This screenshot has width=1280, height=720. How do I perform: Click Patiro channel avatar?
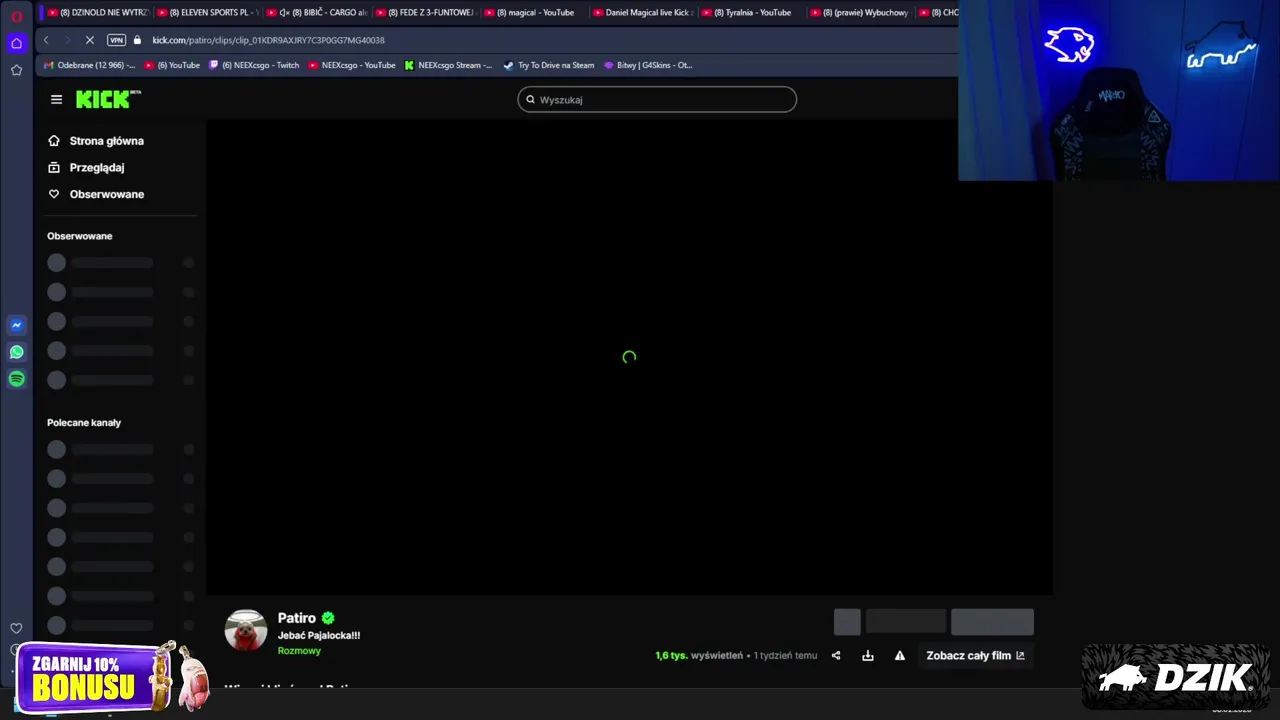[x=246, y=631]
